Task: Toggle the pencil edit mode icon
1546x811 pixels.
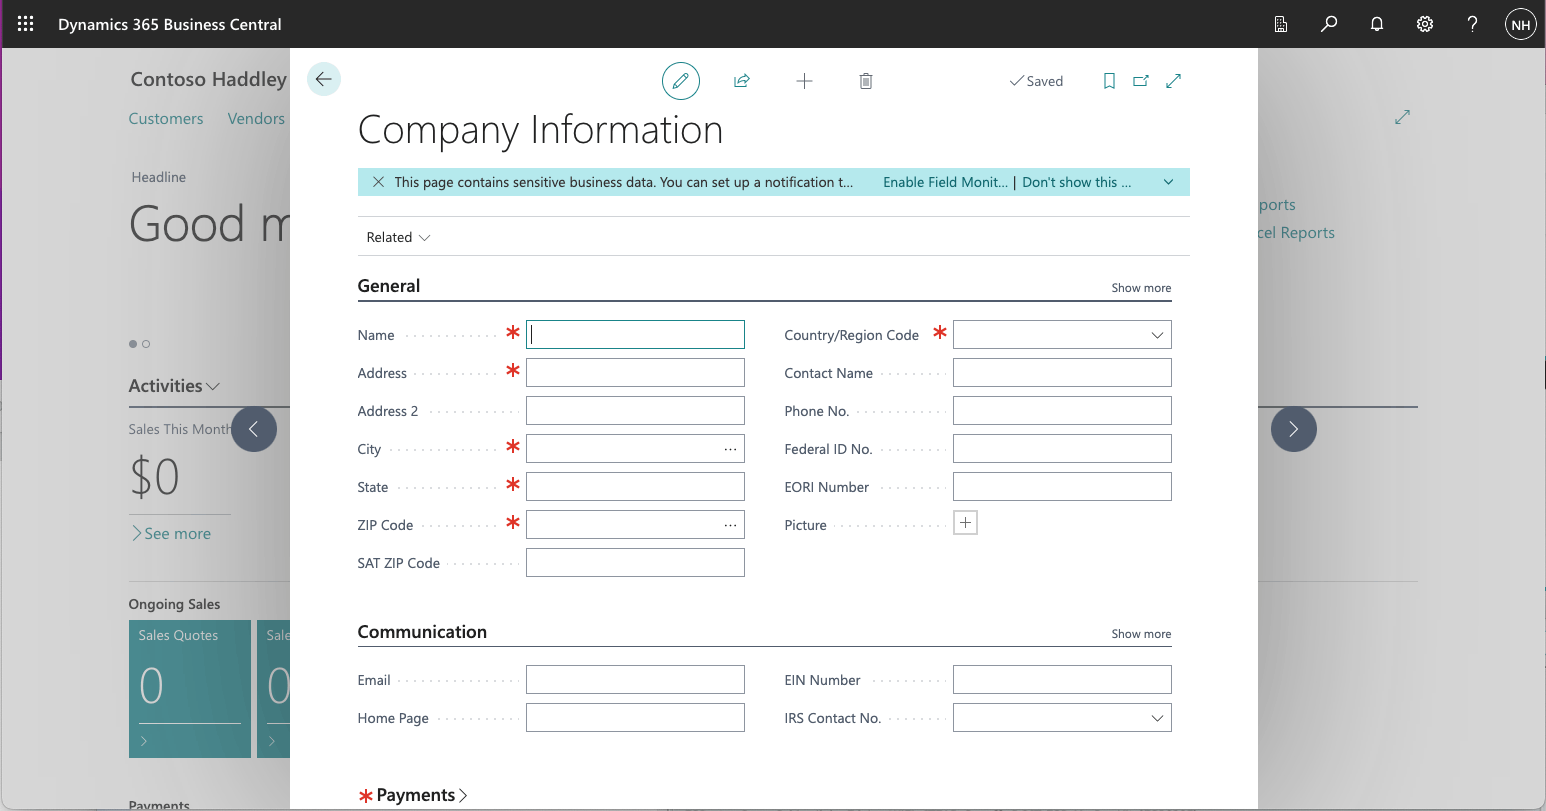Action: tap(680, 81)
